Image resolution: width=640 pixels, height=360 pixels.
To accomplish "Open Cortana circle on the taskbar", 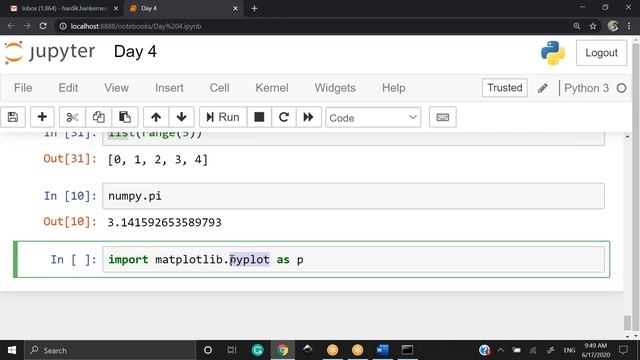I will 207,350.
